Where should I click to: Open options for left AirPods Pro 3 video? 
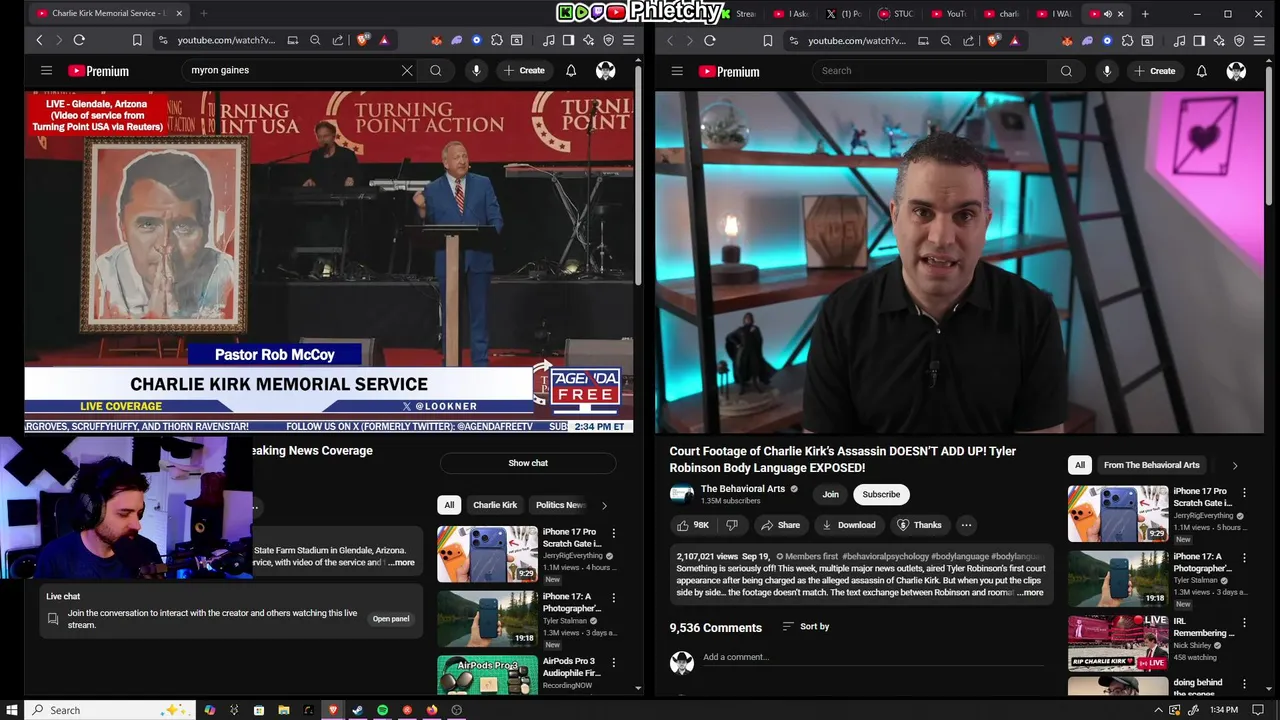614,662
